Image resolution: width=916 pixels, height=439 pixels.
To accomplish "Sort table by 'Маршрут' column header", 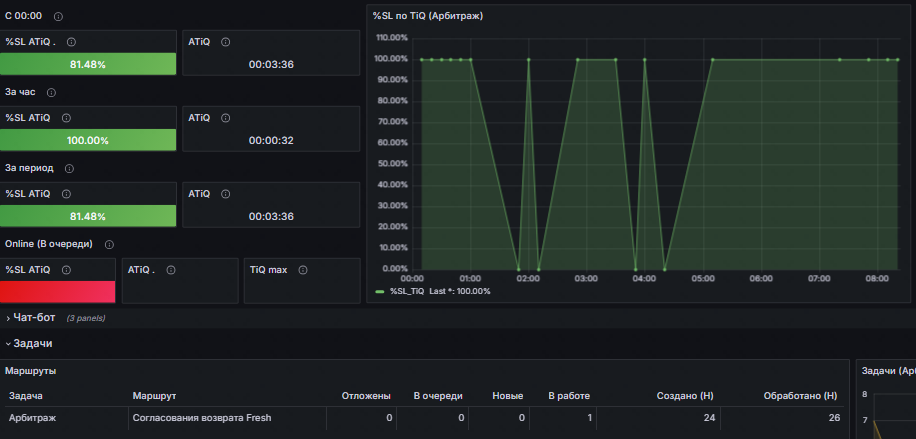I will coord(154,396).
